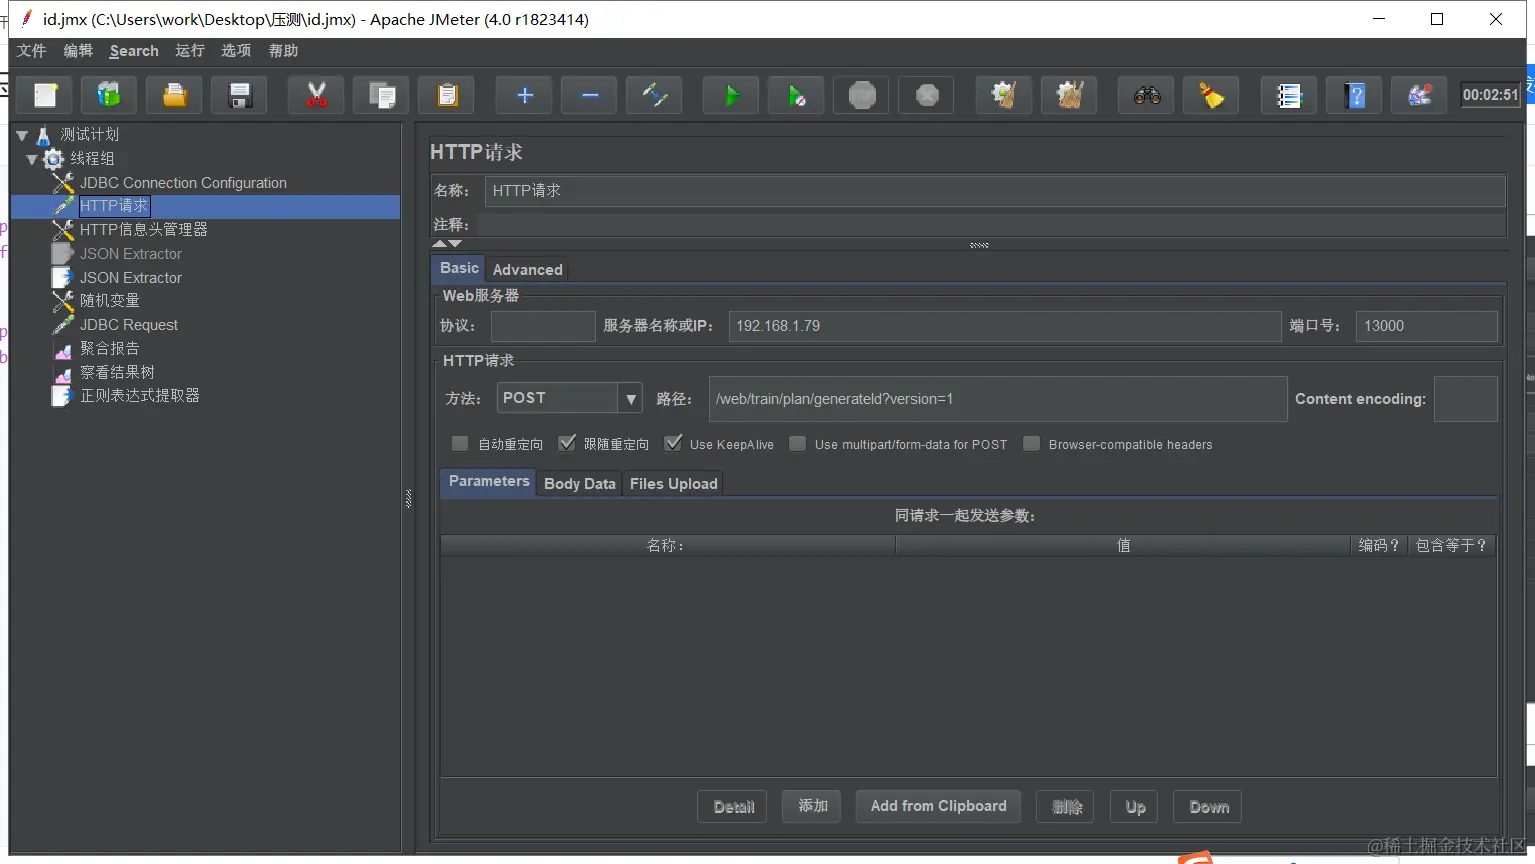This screenshot has width=1535, height=864.
Task: Start the test with green play icon
Action: (x=731, y=95)
